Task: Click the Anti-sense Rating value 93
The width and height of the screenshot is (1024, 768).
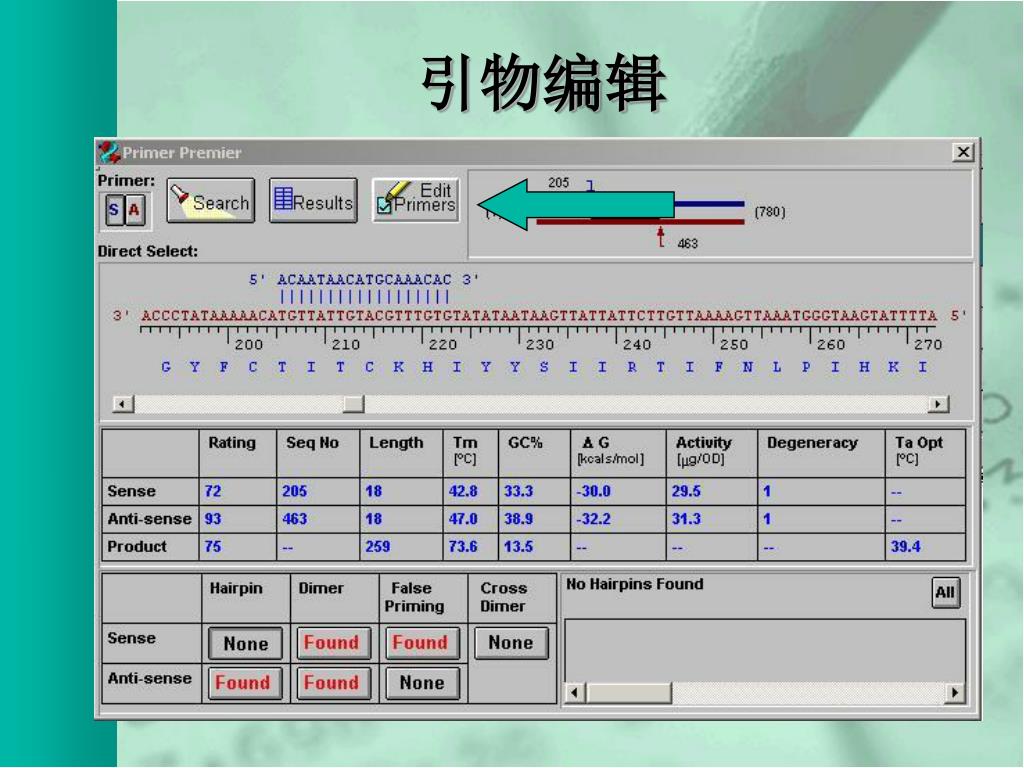Action: point(213,519)
